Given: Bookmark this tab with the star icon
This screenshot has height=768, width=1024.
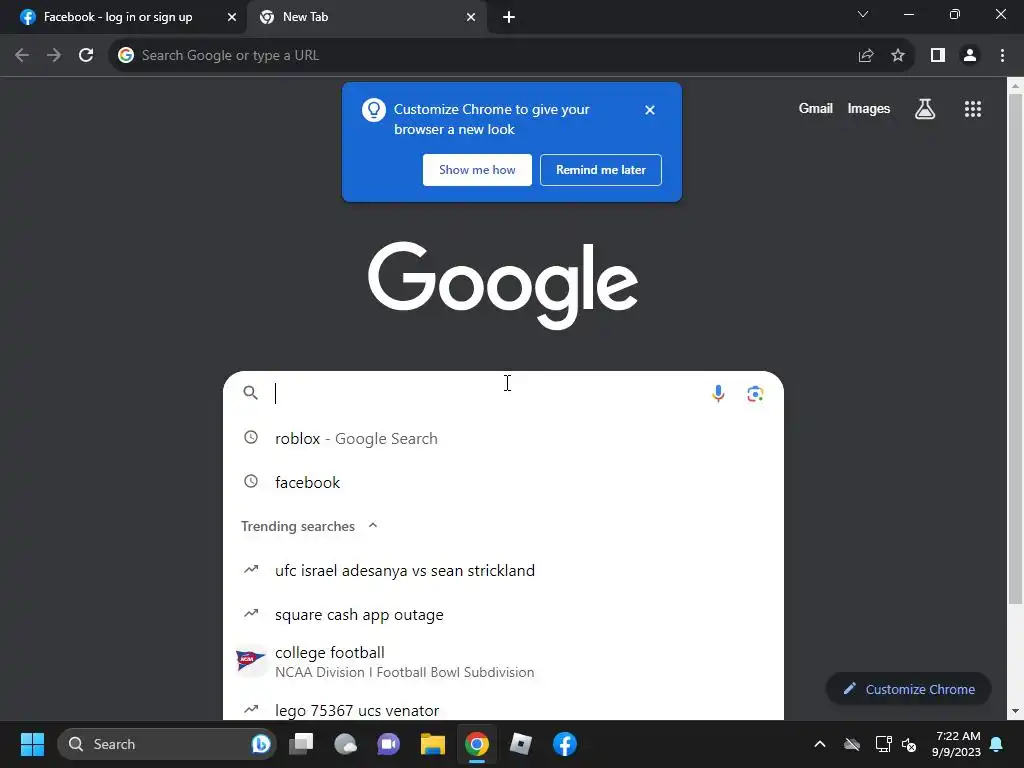Looking at the screenshot, I should (898, 56).
